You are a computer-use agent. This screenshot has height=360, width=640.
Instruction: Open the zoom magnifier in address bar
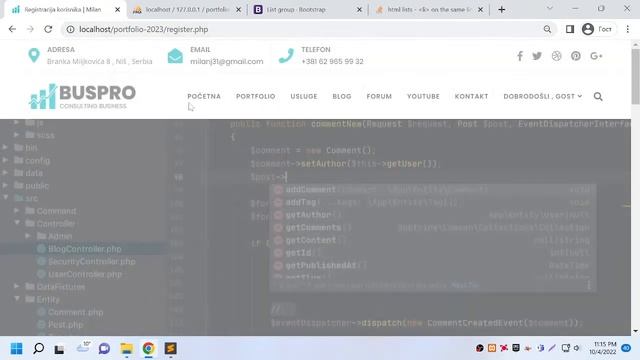coord(547,29)
